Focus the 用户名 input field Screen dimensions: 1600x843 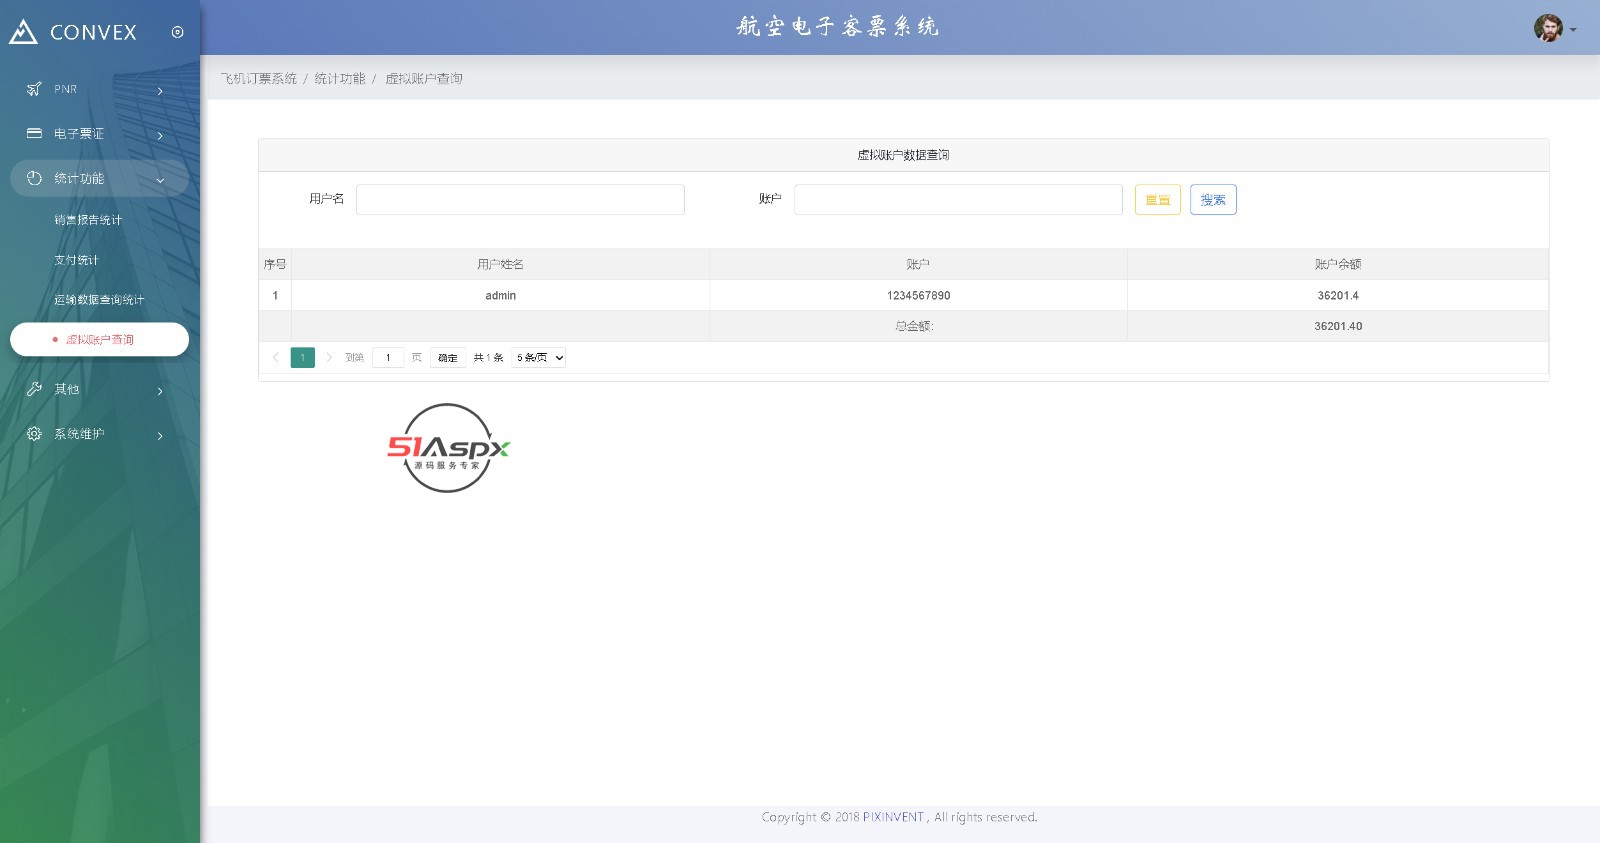520,199
